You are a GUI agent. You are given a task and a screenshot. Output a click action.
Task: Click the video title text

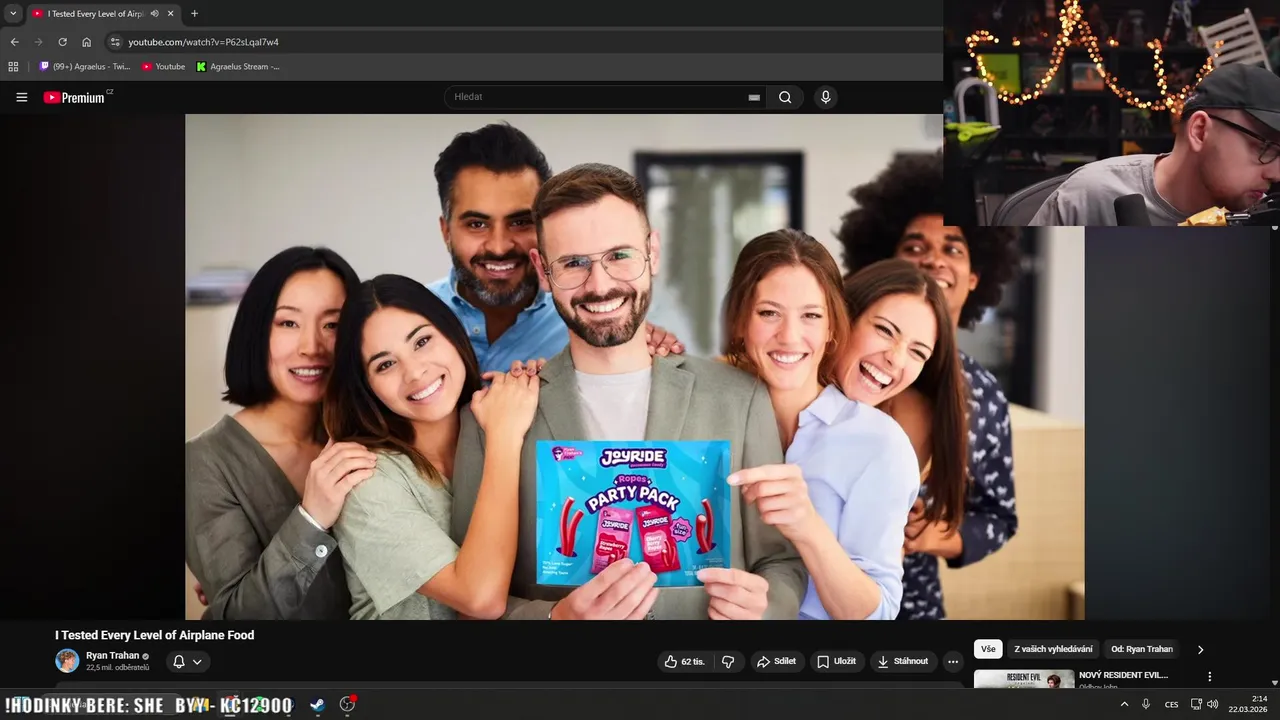(155, 635)
